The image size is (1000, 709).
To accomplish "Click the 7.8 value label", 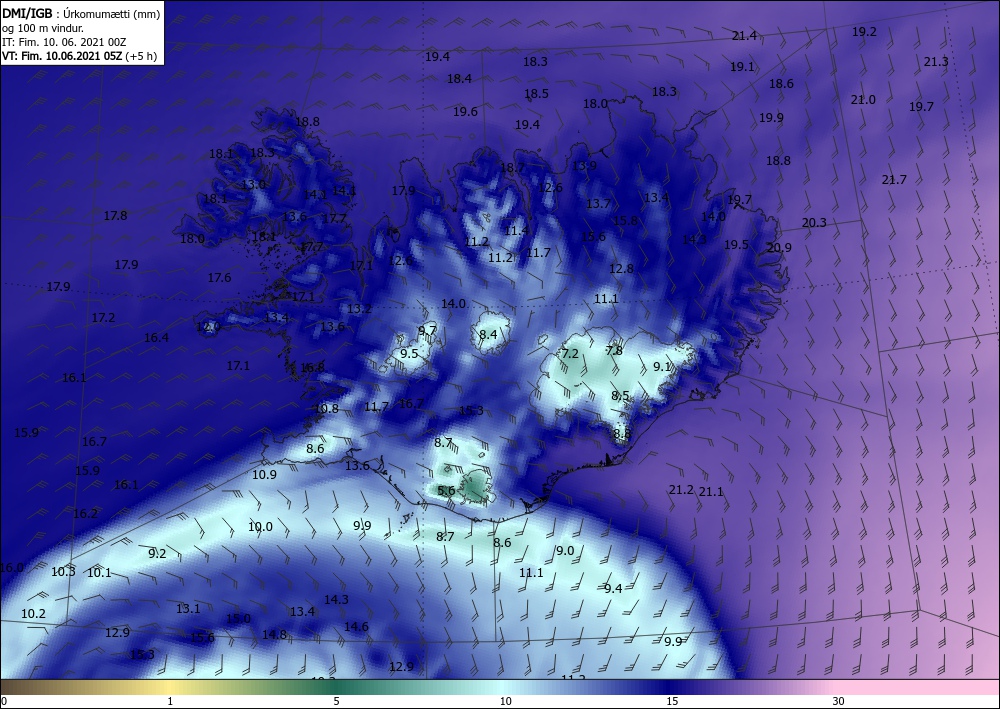I will 614,351.
